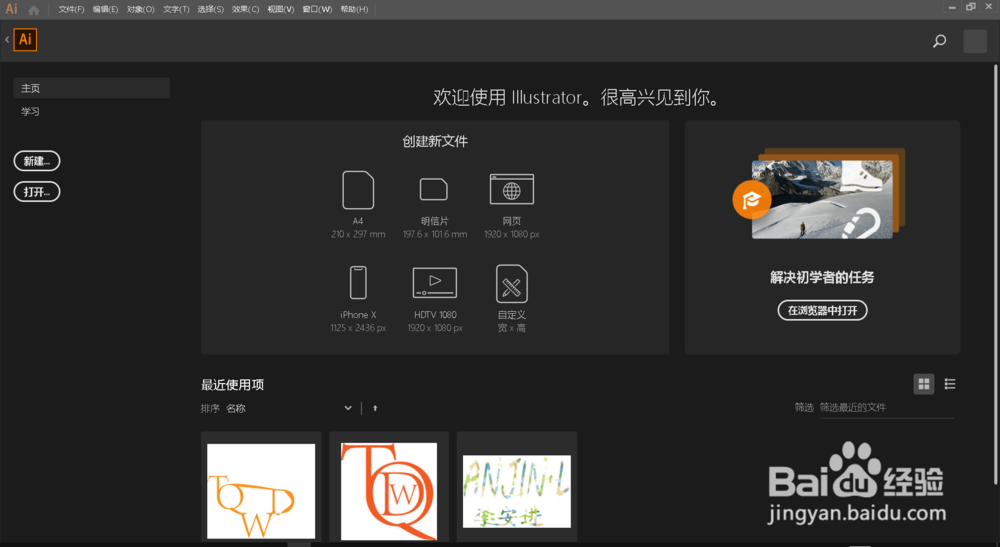The height and width of the screenshot is (547, 1000).
Task: Choose the 网页 web preset icon
Action: [511, 189]
